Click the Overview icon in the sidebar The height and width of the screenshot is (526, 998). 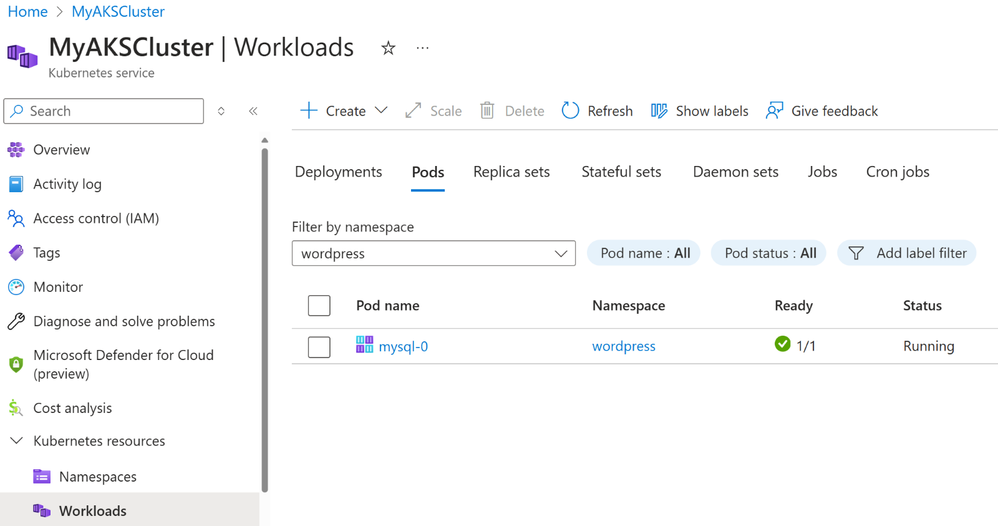coord(16,150)
